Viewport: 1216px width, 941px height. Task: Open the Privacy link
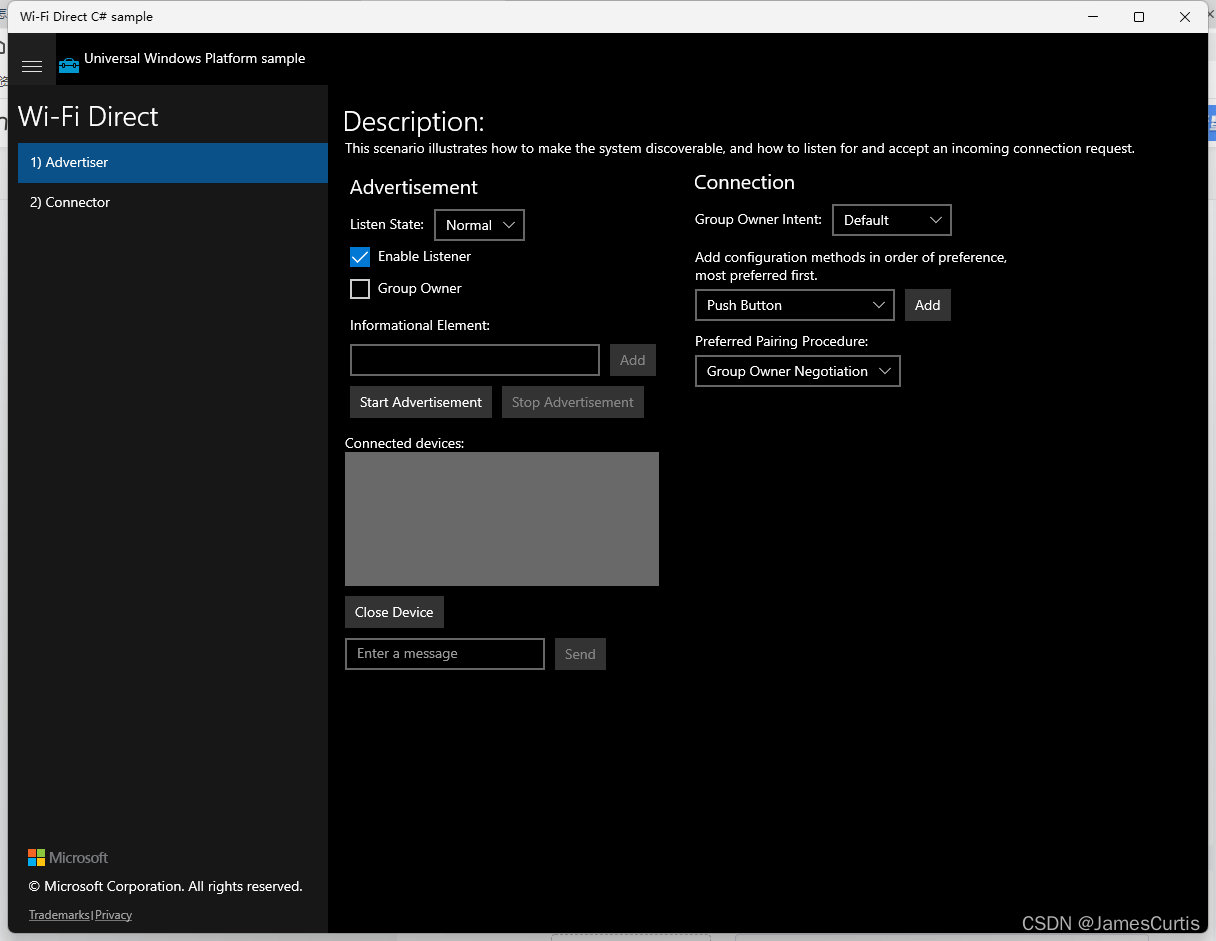[x=114, y=915]
